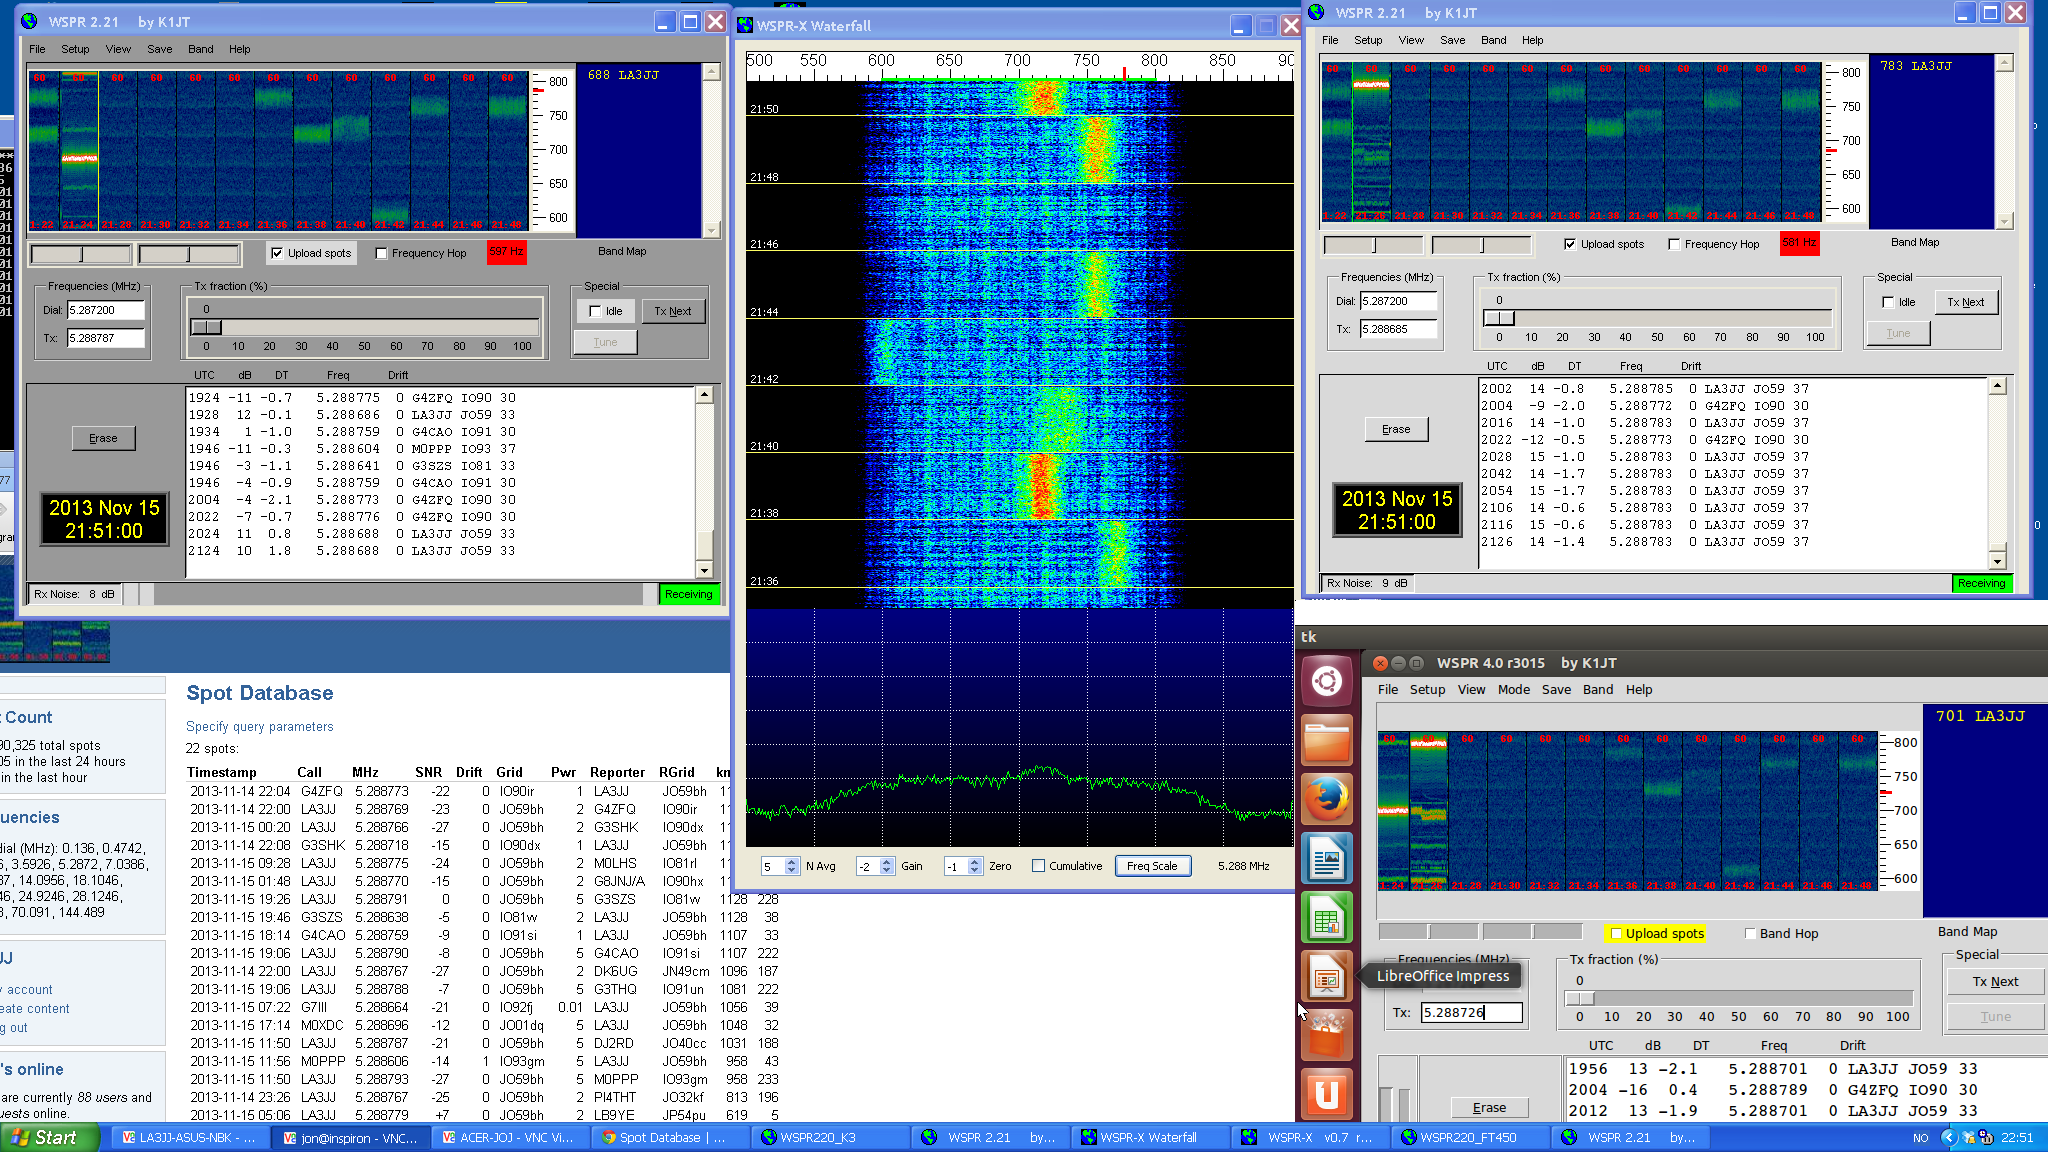Launch Firefox from the Ubuntu dock
Image resolution: width=2048 pixels, height=1152 pixels.
pyautogui.click(x=1327, y=800)
